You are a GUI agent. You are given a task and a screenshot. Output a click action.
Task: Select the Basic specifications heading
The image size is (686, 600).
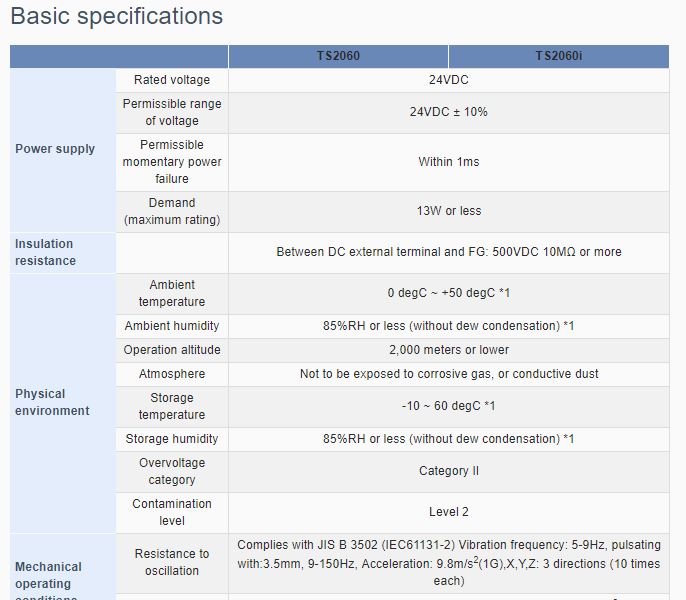pos(117,16)
